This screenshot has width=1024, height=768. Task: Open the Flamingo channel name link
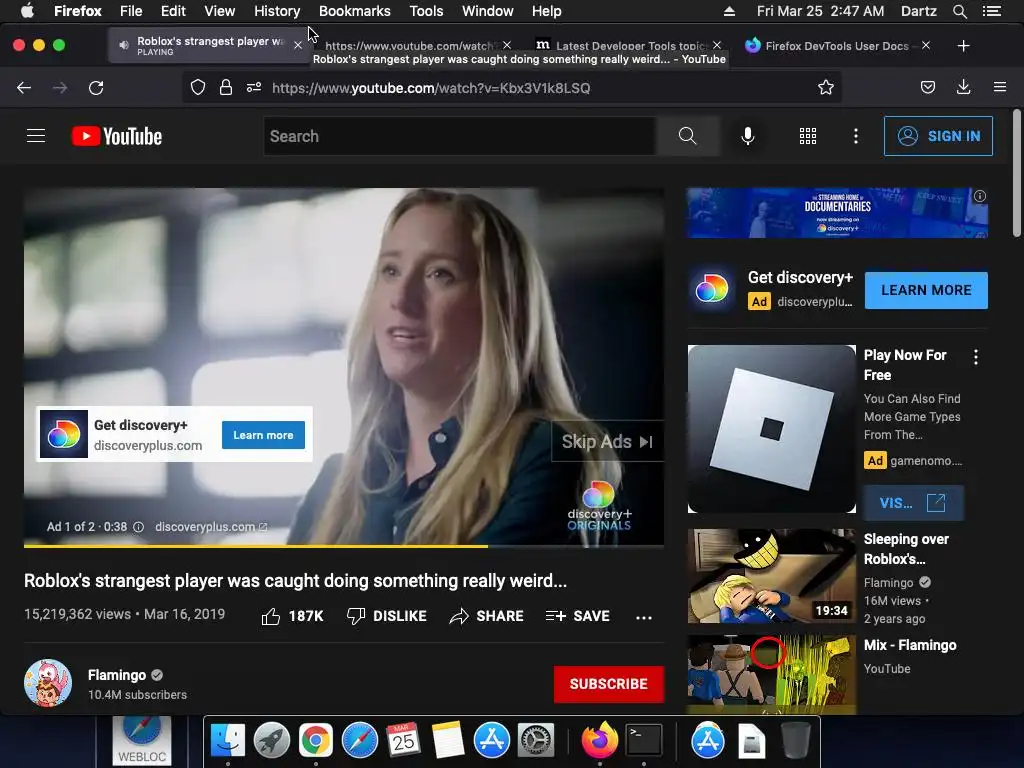tap(117, 675)
